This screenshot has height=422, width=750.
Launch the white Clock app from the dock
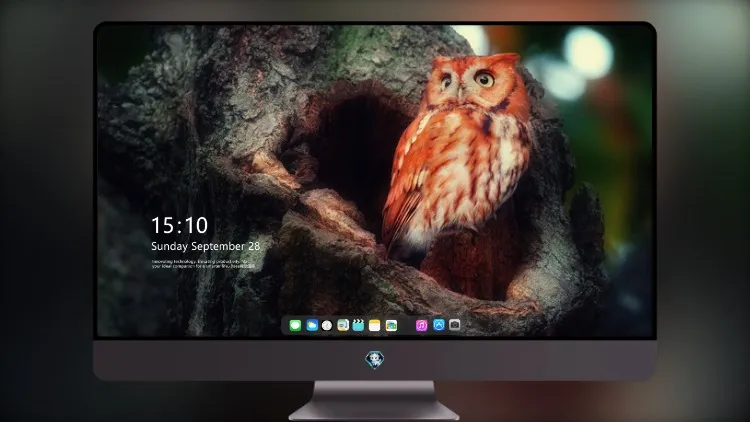coord(327,325)
